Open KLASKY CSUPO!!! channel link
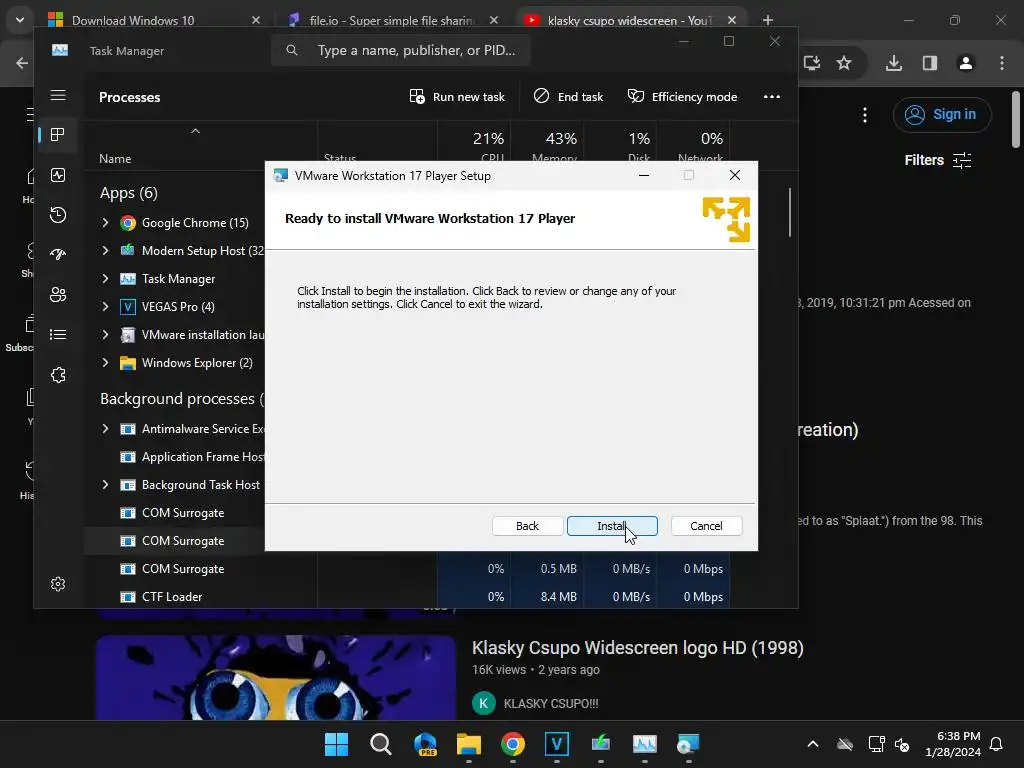Screen dimensions: 1024x768 pyautogui.click(x=551, y=703)
